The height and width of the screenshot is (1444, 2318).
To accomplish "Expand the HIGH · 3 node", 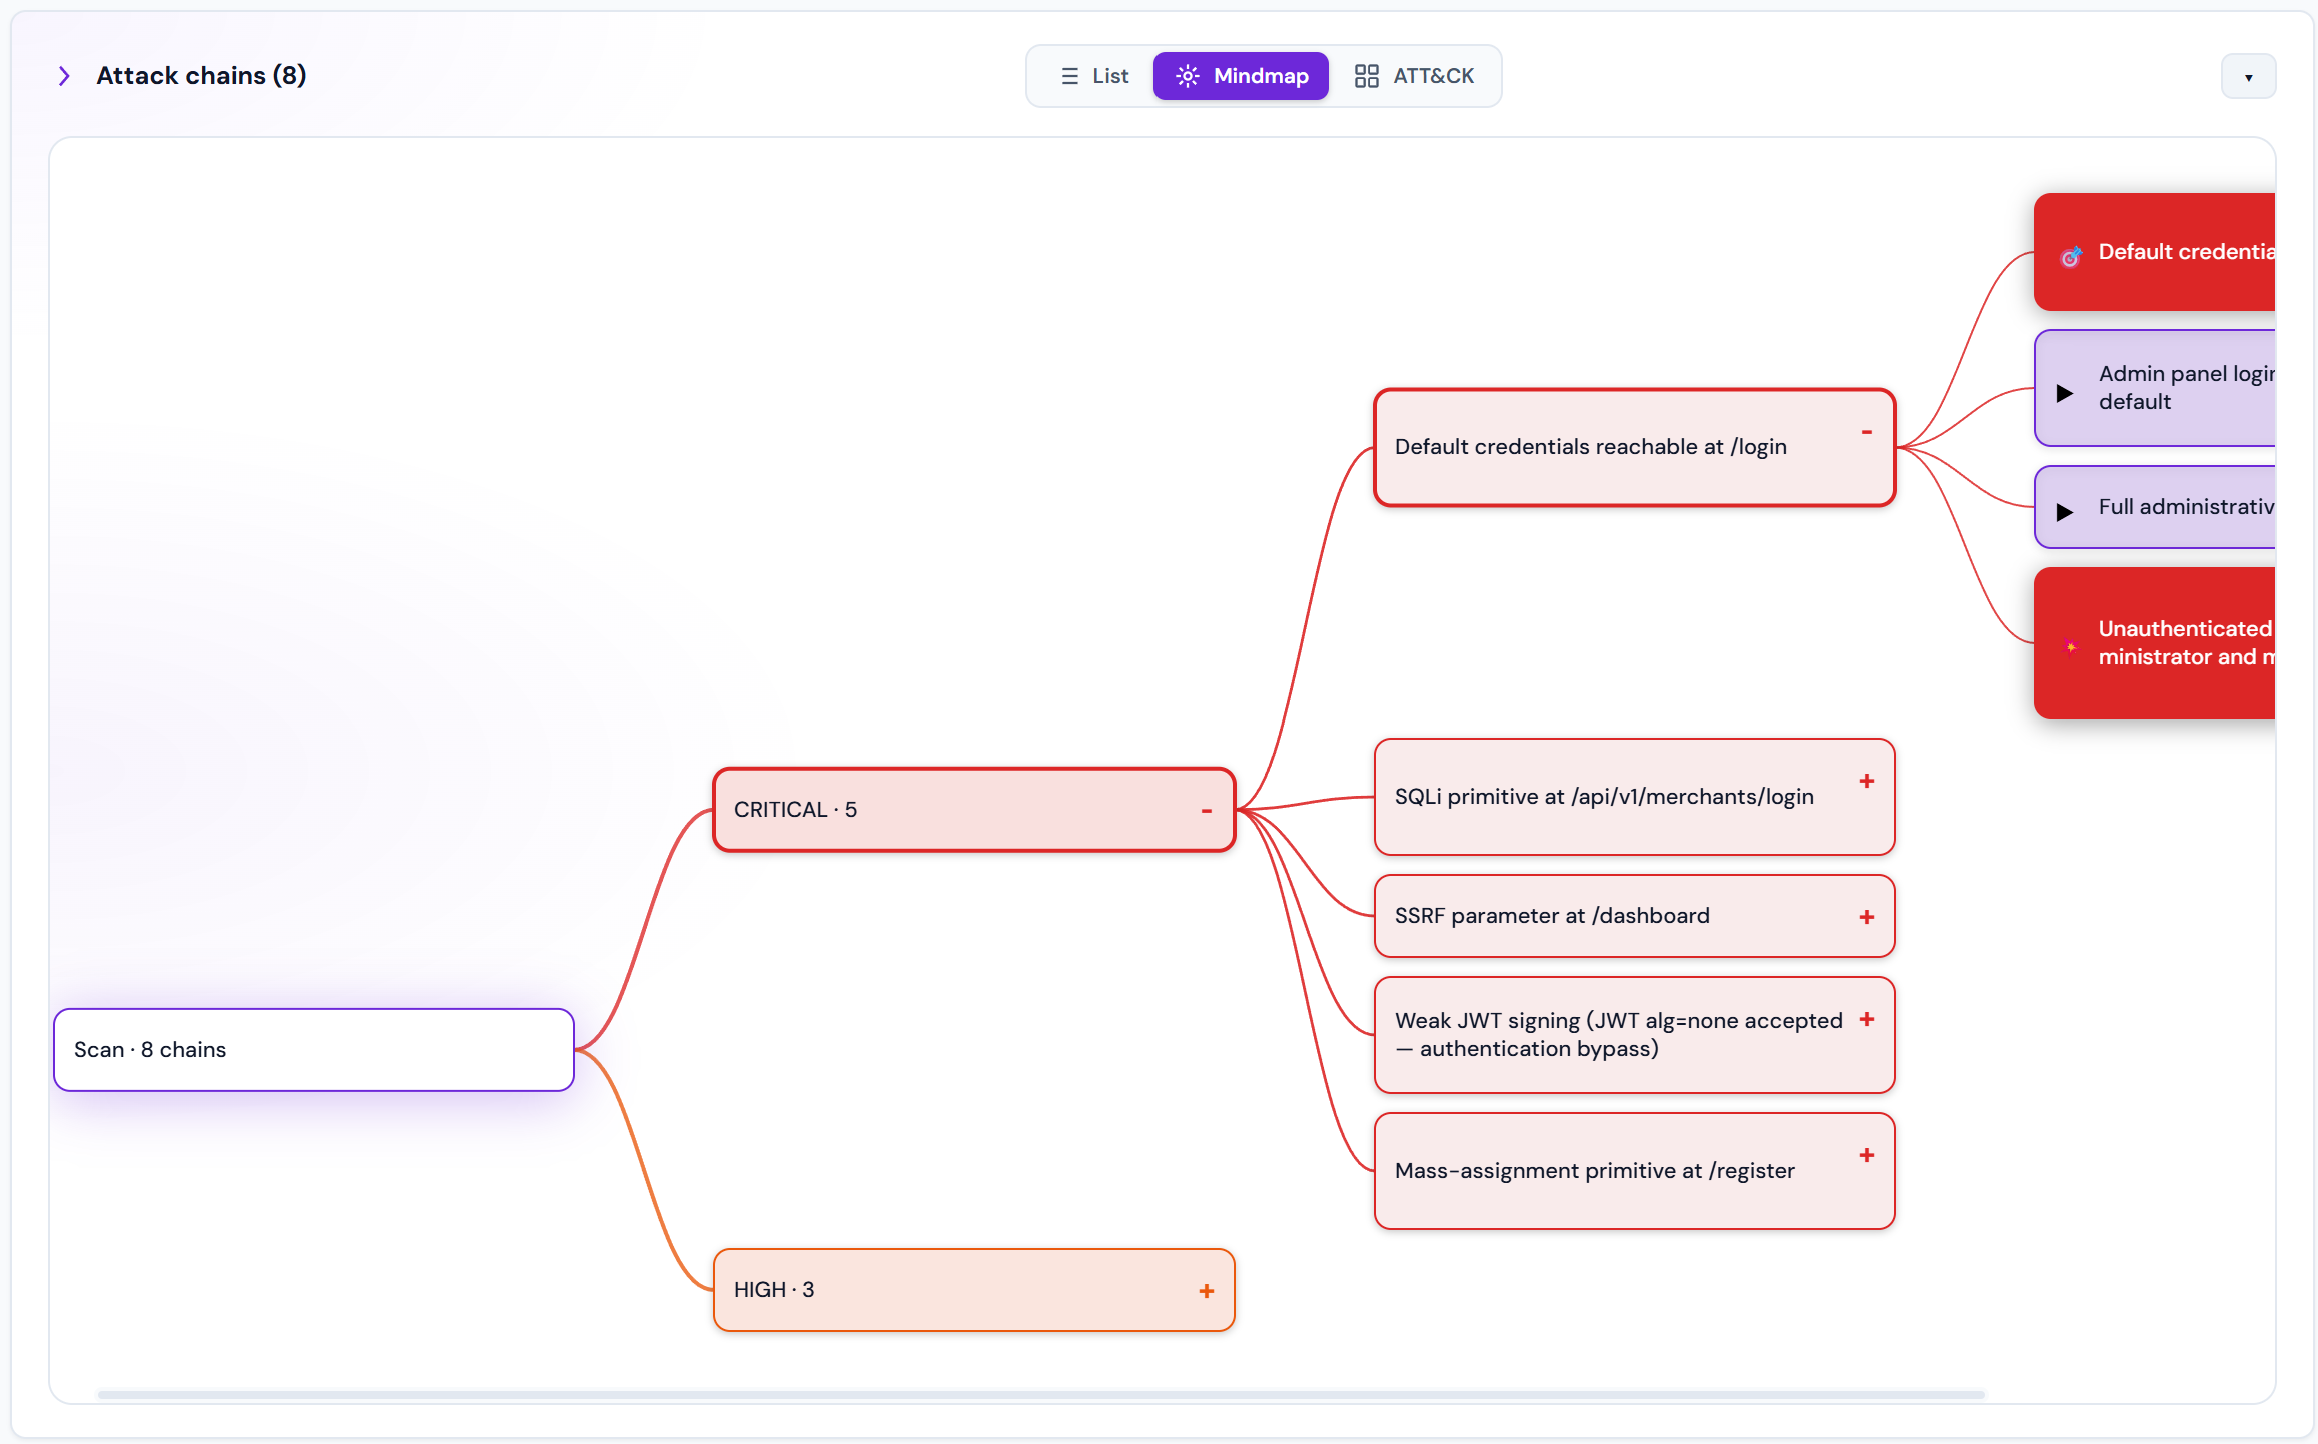I will [1207, 1291].
